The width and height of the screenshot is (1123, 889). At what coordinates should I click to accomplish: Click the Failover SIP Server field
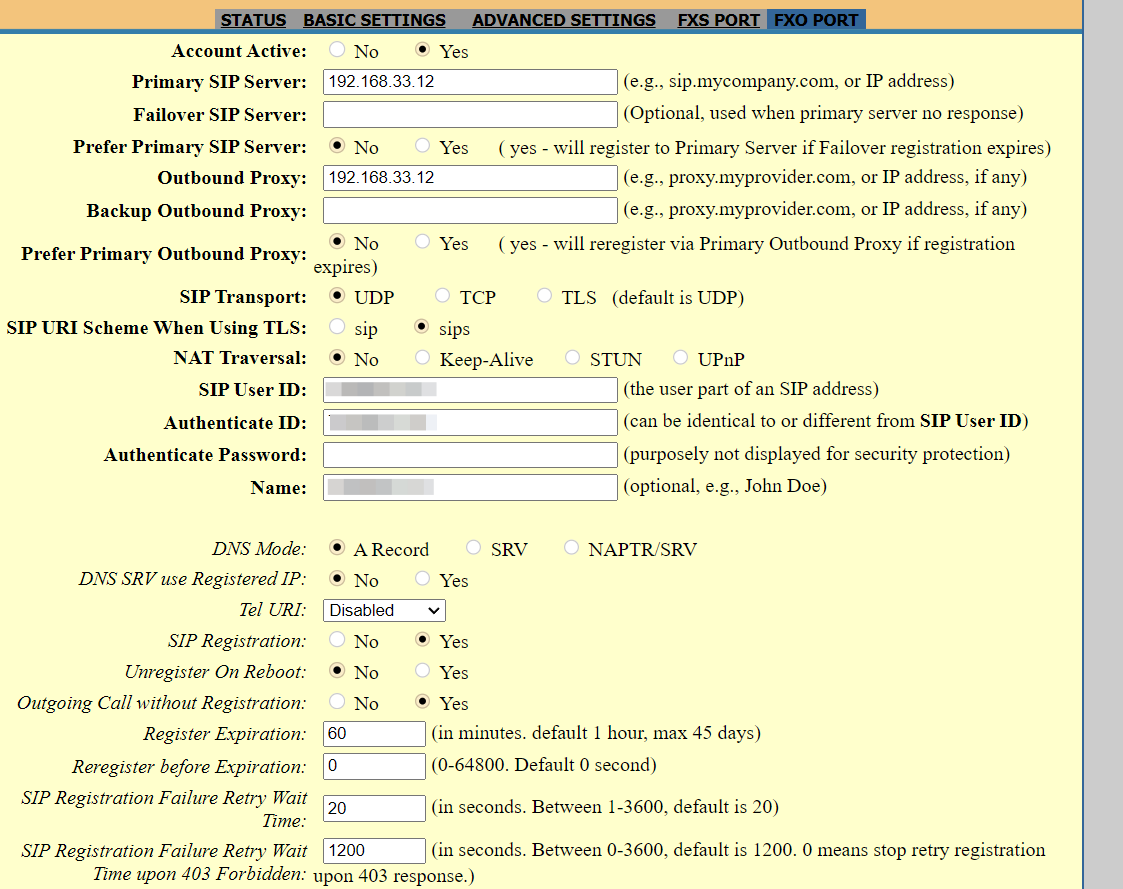click(x=470, y=114)
